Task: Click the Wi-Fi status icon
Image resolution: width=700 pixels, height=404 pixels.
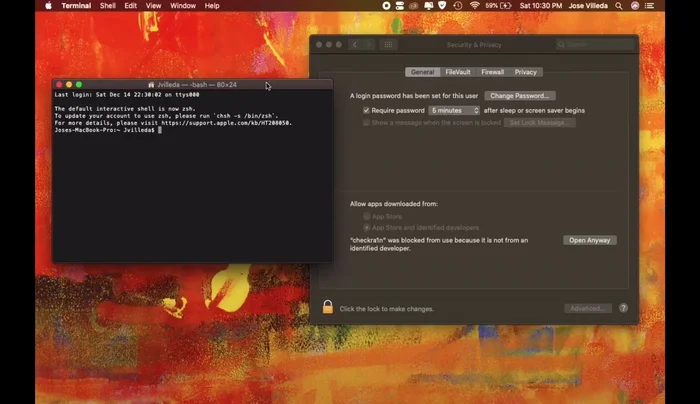Action: pos(474,6)
